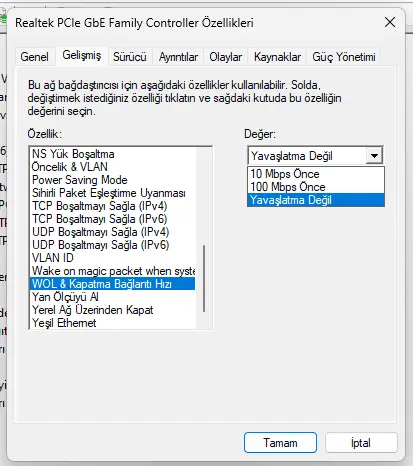Viewport: 413px width, 466px height.
Task: Switch to the Kaynaklar tab
Action: pyautogui.click(x=277, y=57)
